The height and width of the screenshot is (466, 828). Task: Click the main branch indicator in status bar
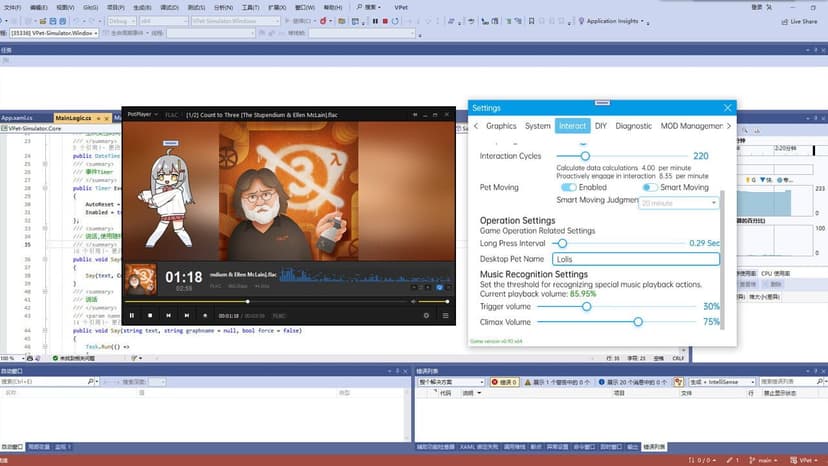[764, 460]
